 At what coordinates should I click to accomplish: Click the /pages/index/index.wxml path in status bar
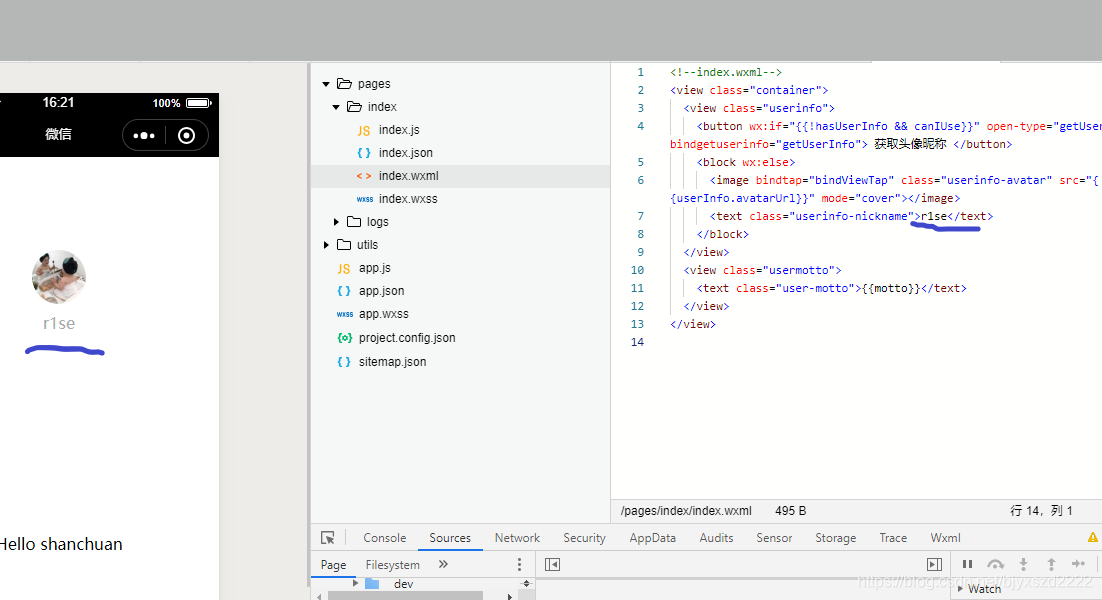(686, 511)
